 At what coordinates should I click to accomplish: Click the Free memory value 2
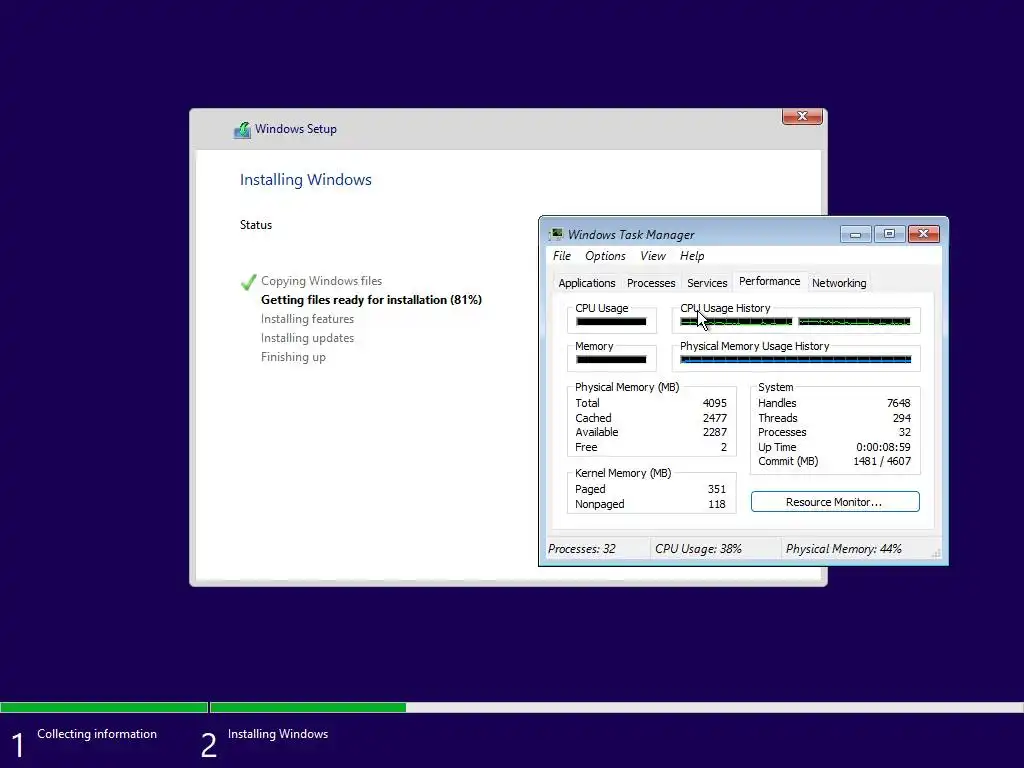coord(724,447)
